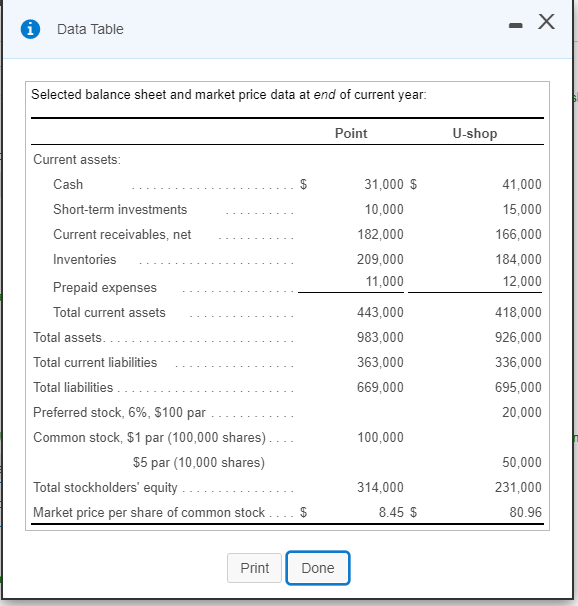Image resolution: width=578 pixels, height=606 pixels.
Task: Click the Current assets: heading
Action: tap(77, 160)
